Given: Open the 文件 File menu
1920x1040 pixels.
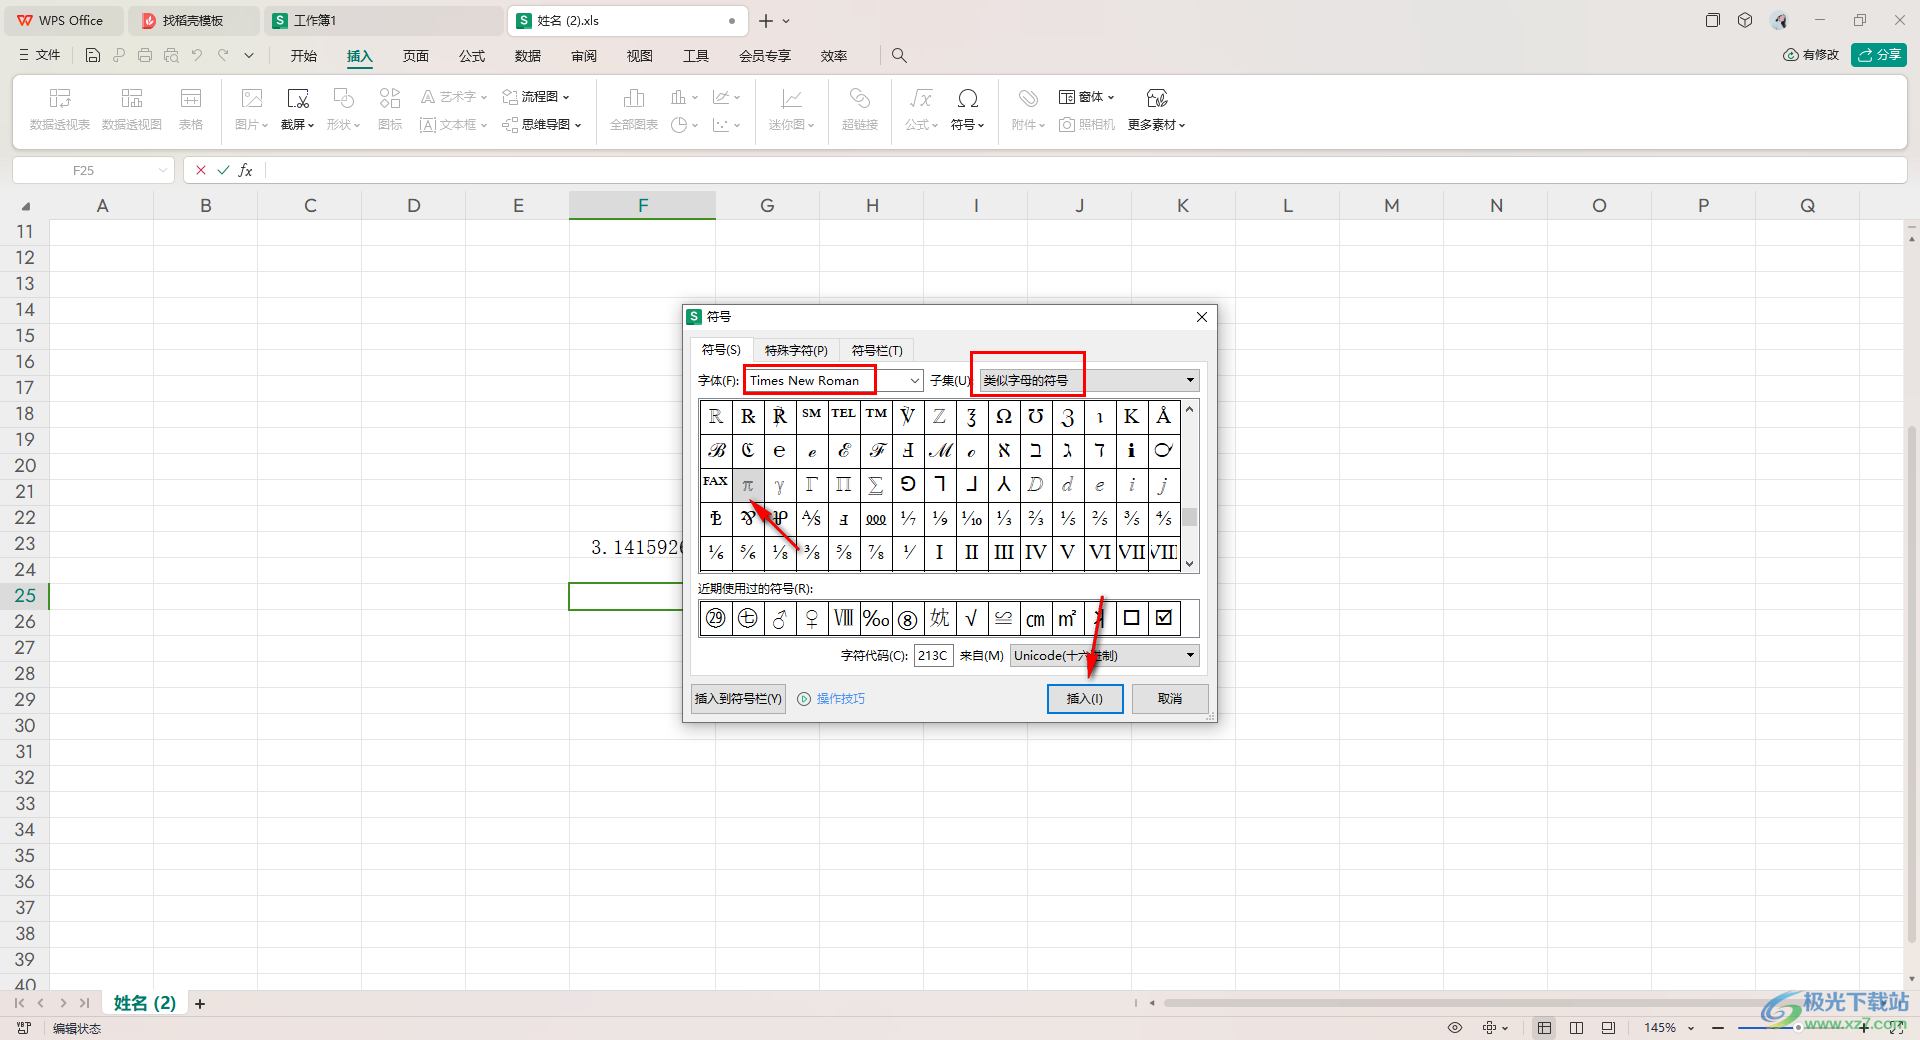Looking at the screenshot, I should click(x=40, y=56).
